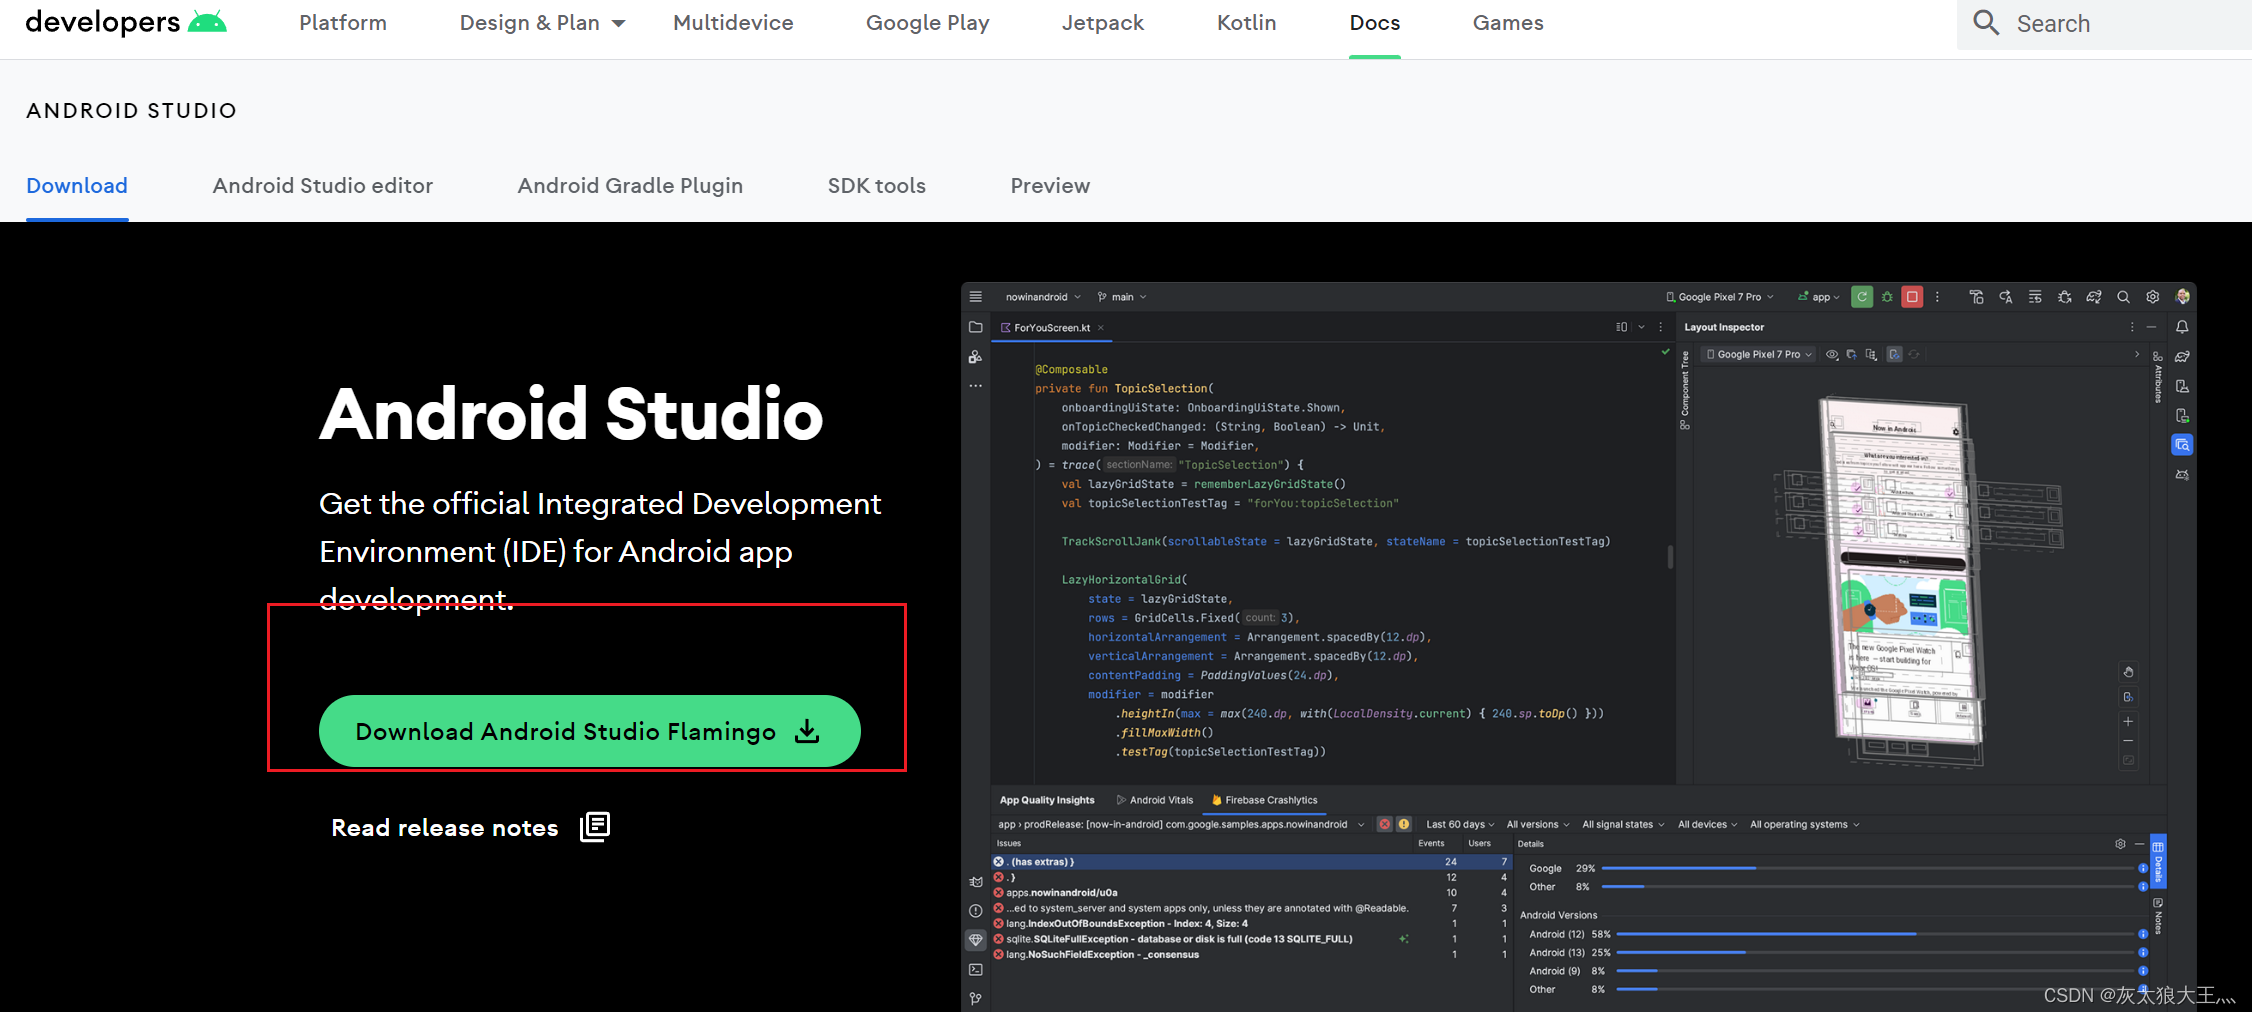2252x1015 pixels.
Task: Open the Problems warning circle icon
Action: [976, 911]
